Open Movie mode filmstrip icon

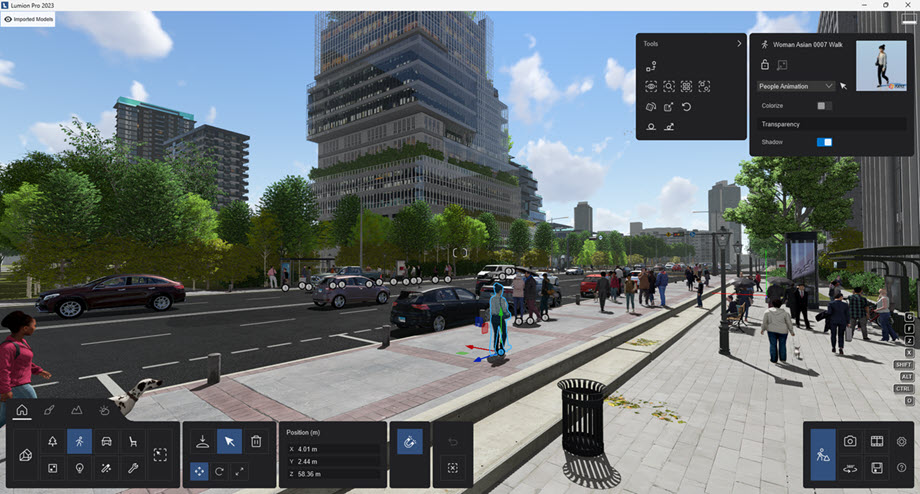point(876,441)
